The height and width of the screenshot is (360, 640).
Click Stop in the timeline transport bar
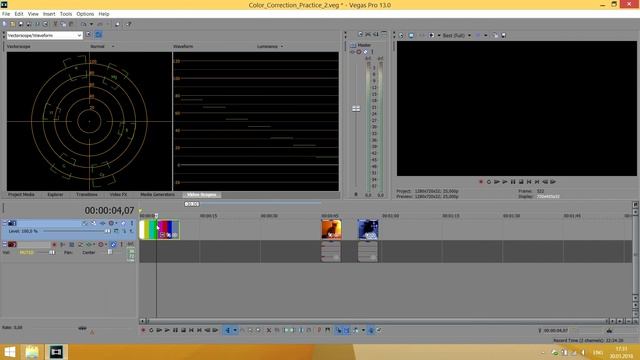(x=183, y=330)
